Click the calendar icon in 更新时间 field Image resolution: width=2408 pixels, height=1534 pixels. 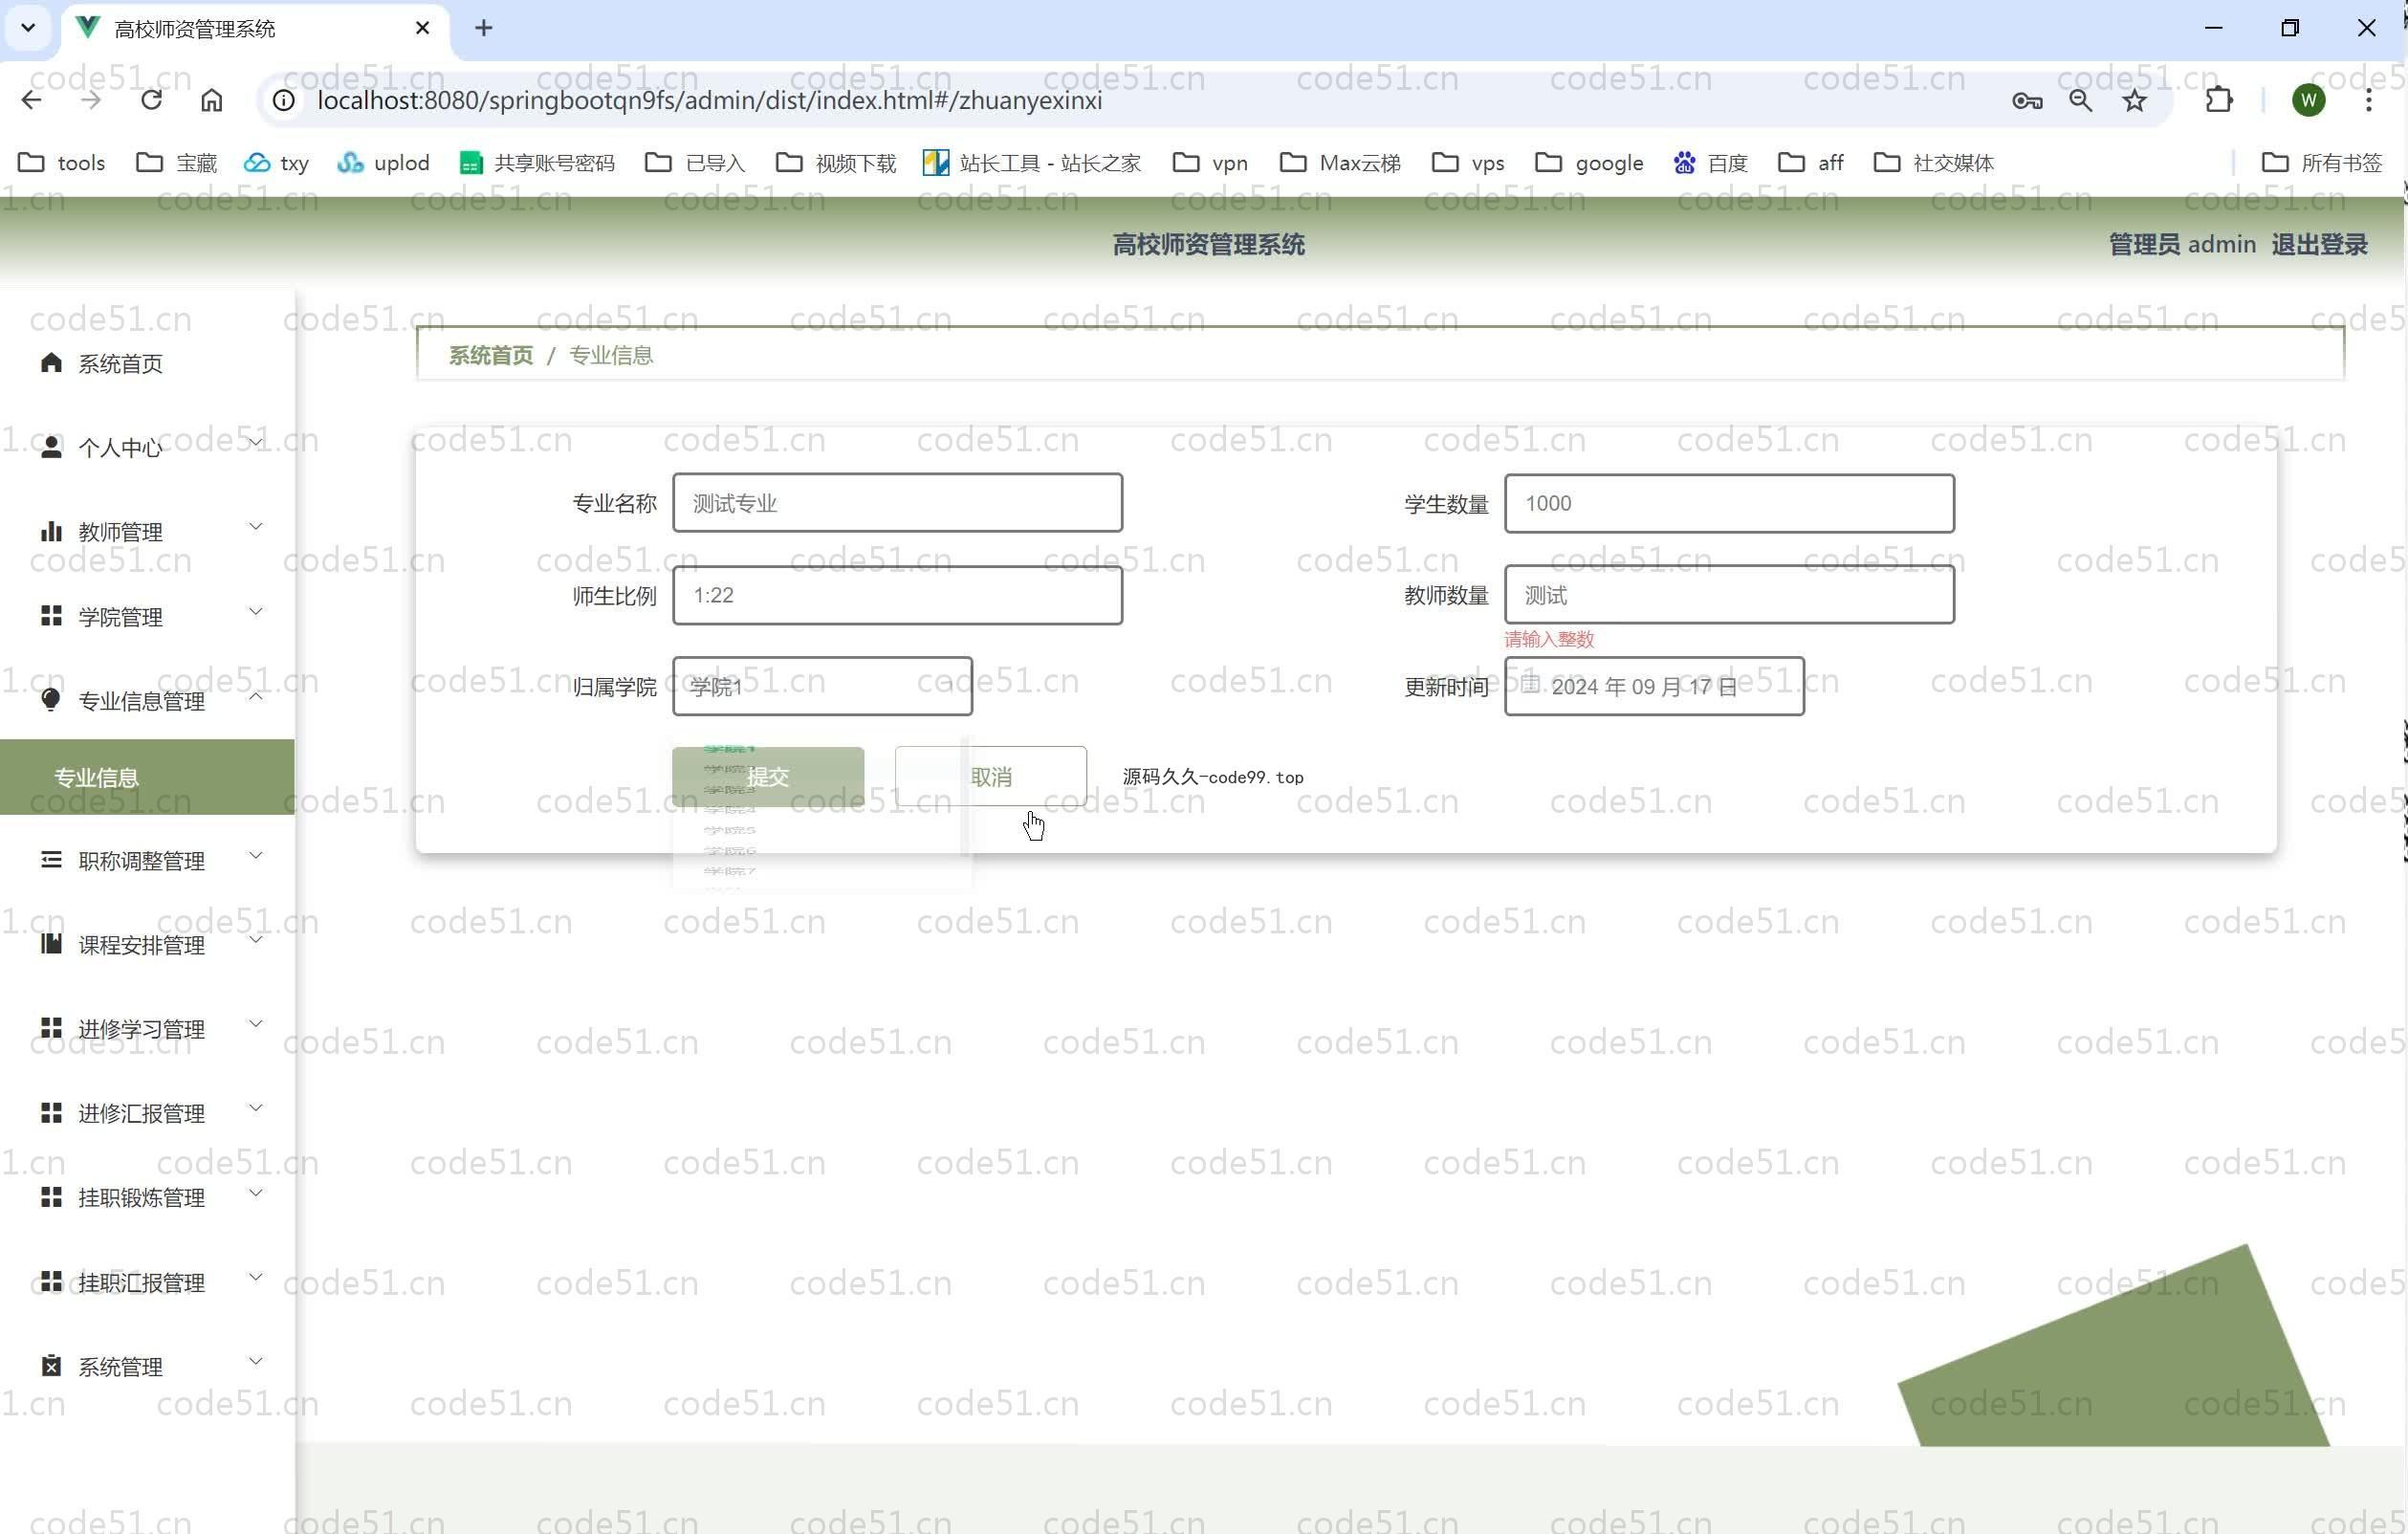1531,684
